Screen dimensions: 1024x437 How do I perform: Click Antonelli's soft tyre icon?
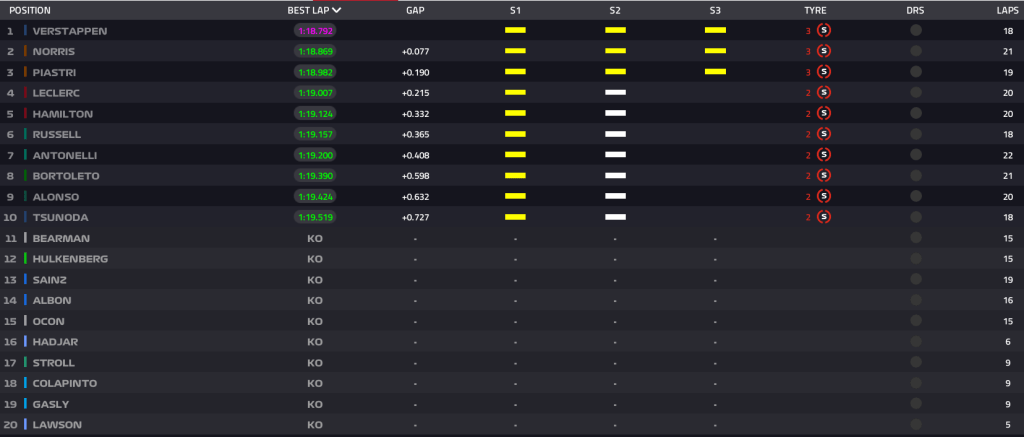tap(824, 155)
